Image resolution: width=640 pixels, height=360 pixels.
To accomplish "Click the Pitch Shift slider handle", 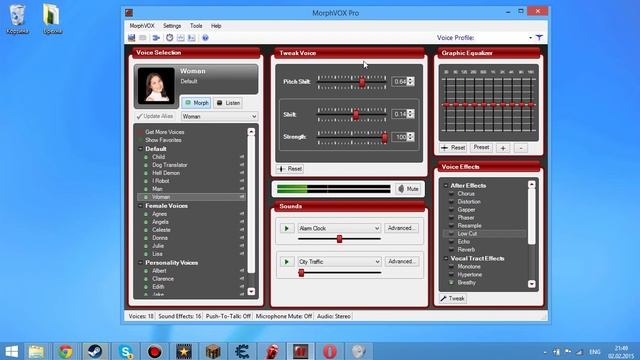I will point(362,82).
